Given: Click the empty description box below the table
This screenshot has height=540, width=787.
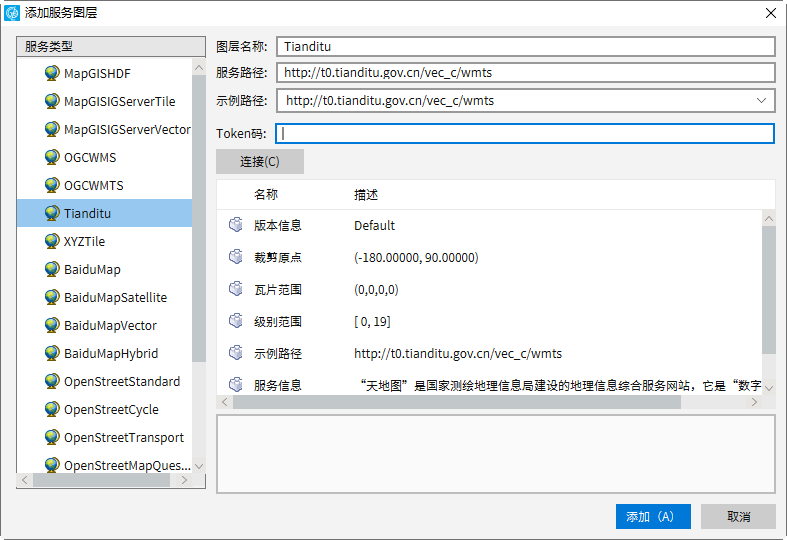Looking at the screenshot, I should pos(496,454).
